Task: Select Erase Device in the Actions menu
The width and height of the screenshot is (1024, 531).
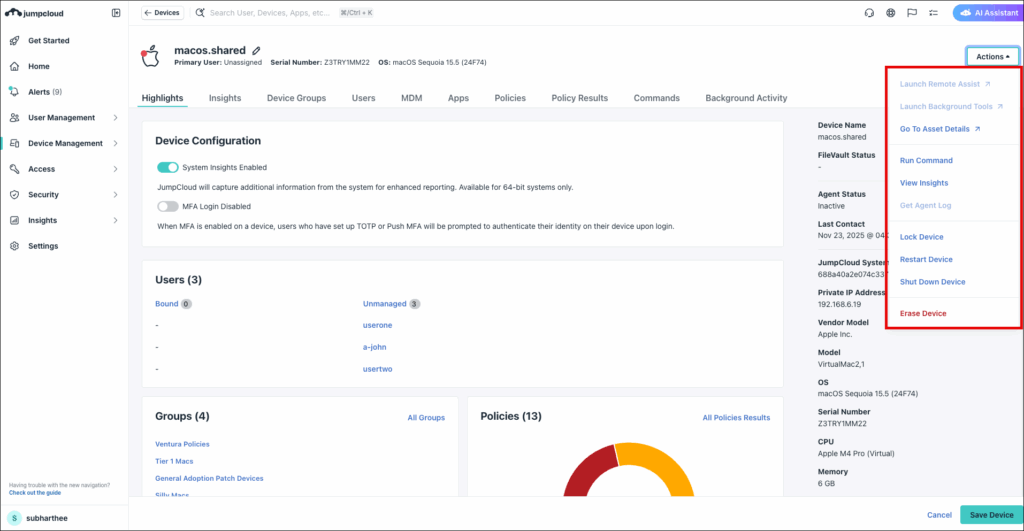Action: (922, 314)
